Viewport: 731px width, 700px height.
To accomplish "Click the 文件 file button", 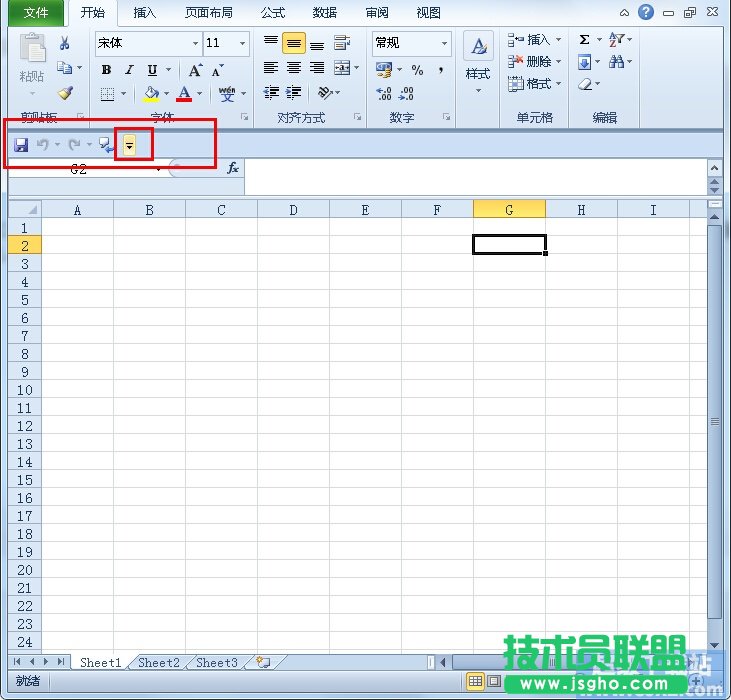I will tap(36, 13).
